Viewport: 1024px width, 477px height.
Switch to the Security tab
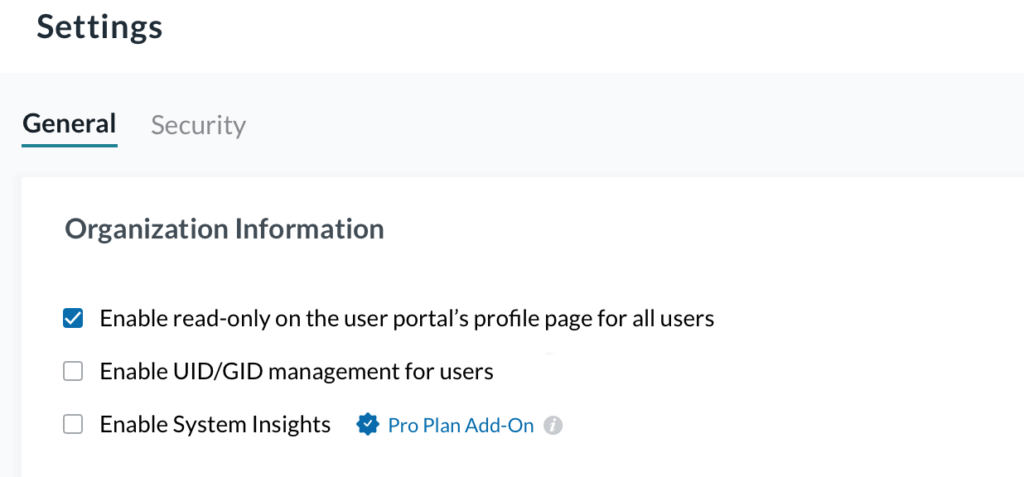pos(198,125)
